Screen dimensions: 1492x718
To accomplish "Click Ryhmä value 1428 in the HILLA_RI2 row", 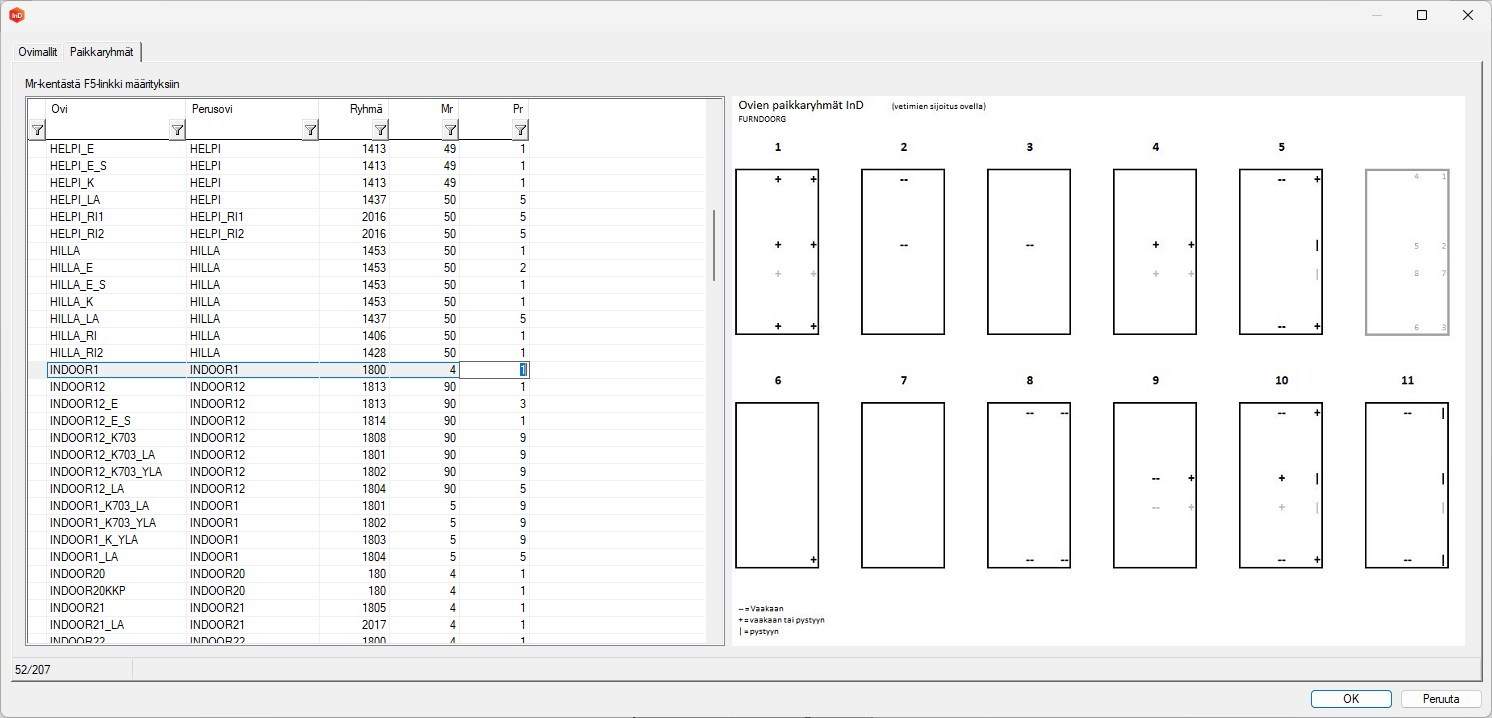I will click(x=354, y=353).
